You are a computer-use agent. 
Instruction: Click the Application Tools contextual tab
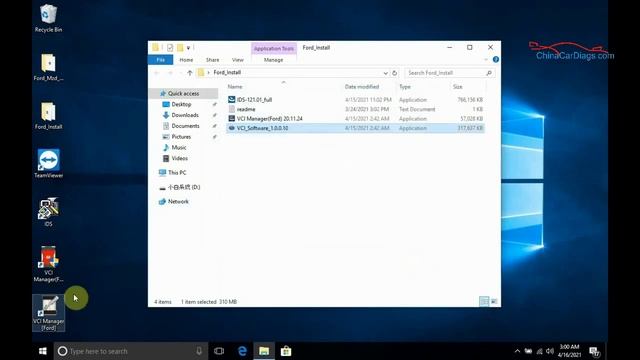coord(273,48)
